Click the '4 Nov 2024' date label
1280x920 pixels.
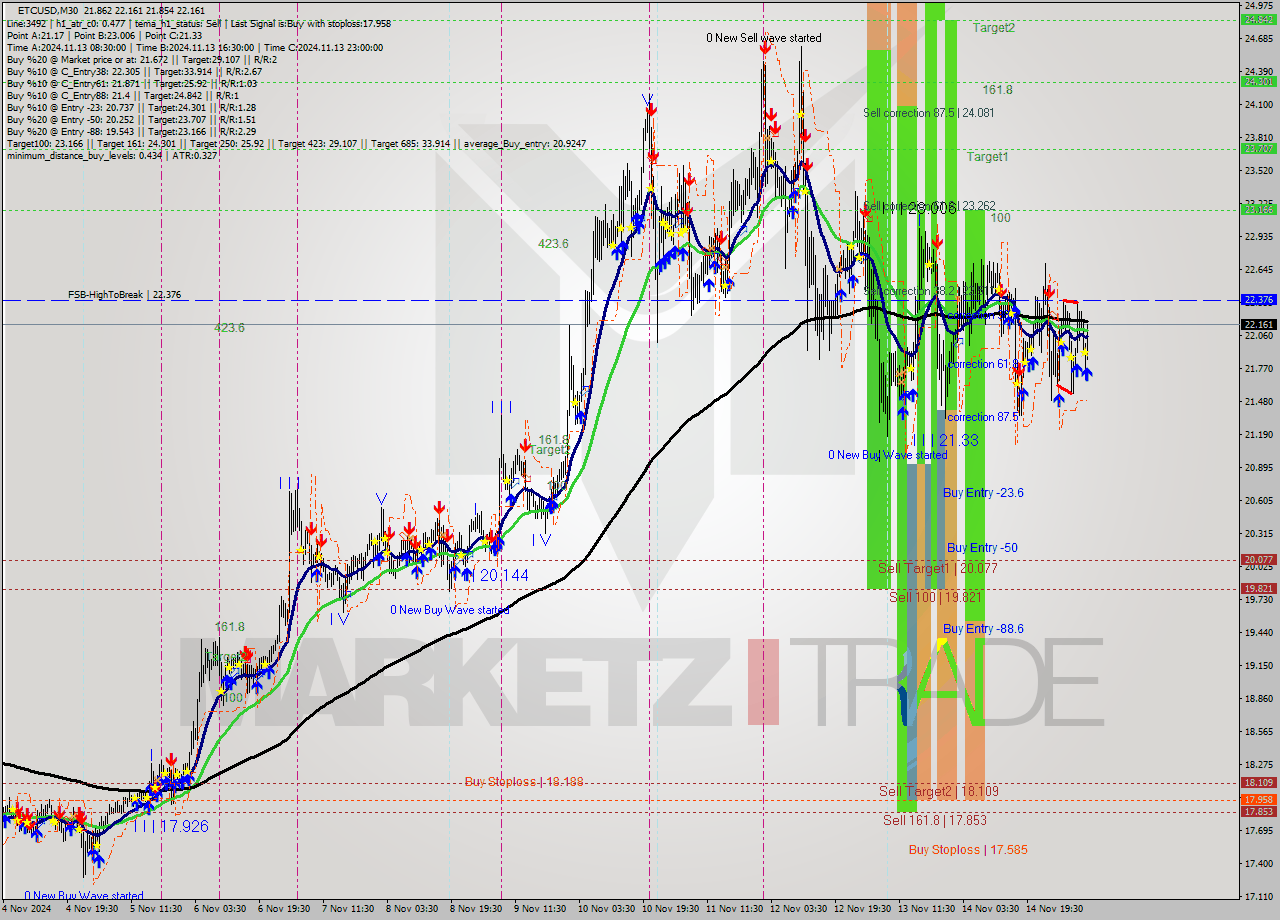(26, 909)
